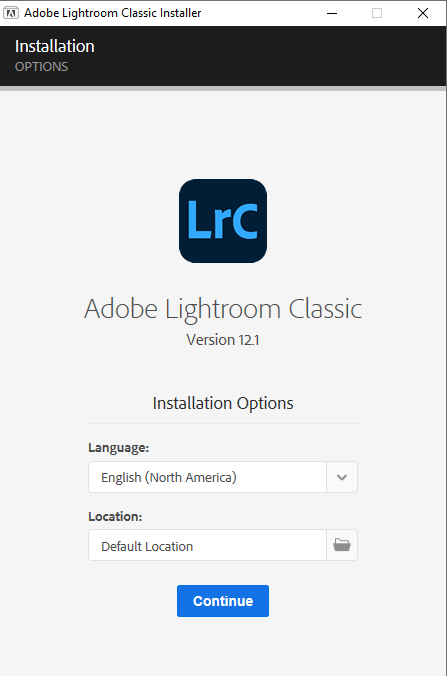Click the Location: field label

[x=115, y=516]
